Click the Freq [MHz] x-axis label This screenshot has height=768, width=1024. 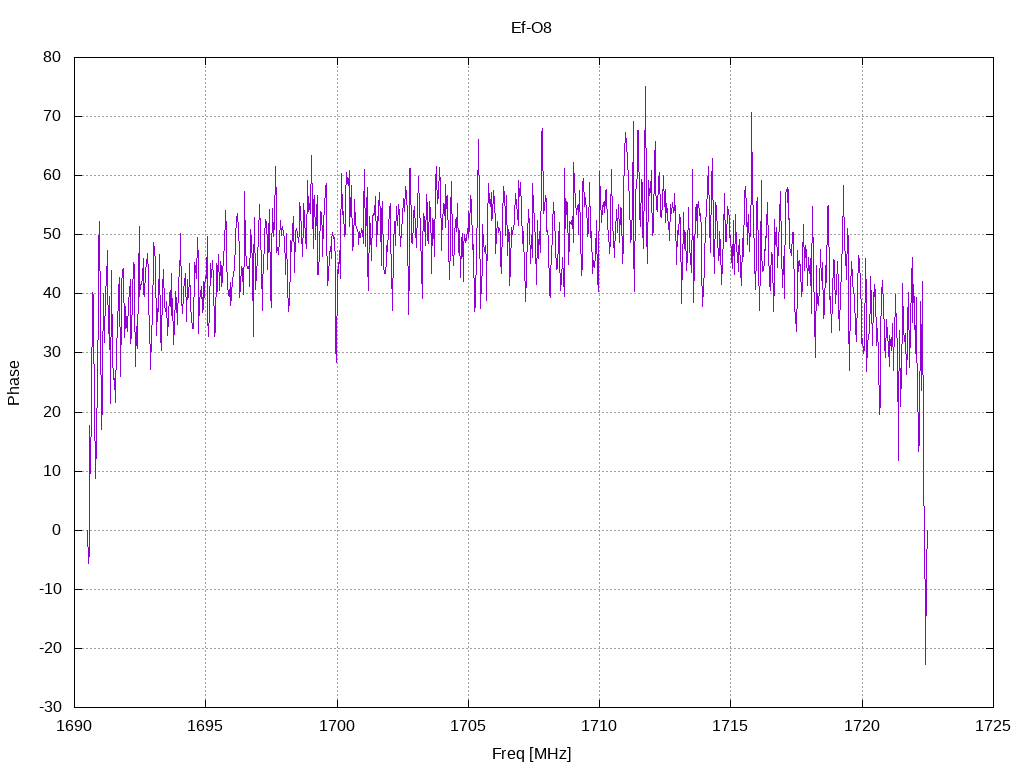point(531,754)
